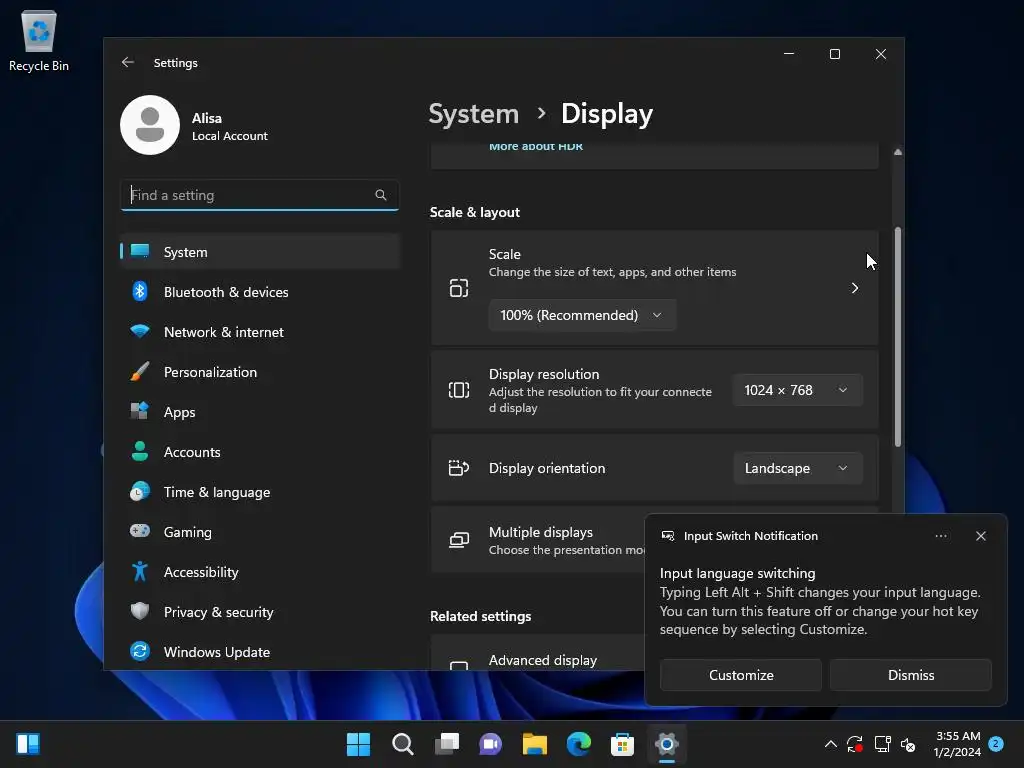Open Gaming settings category

pos(260,532)
